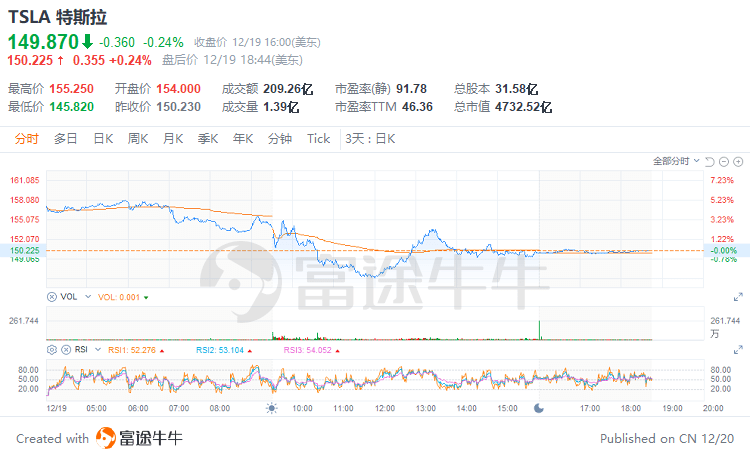Open the 分钟 minute chart tab
This screenshot has width=750, height=459.
coord(280,139)
